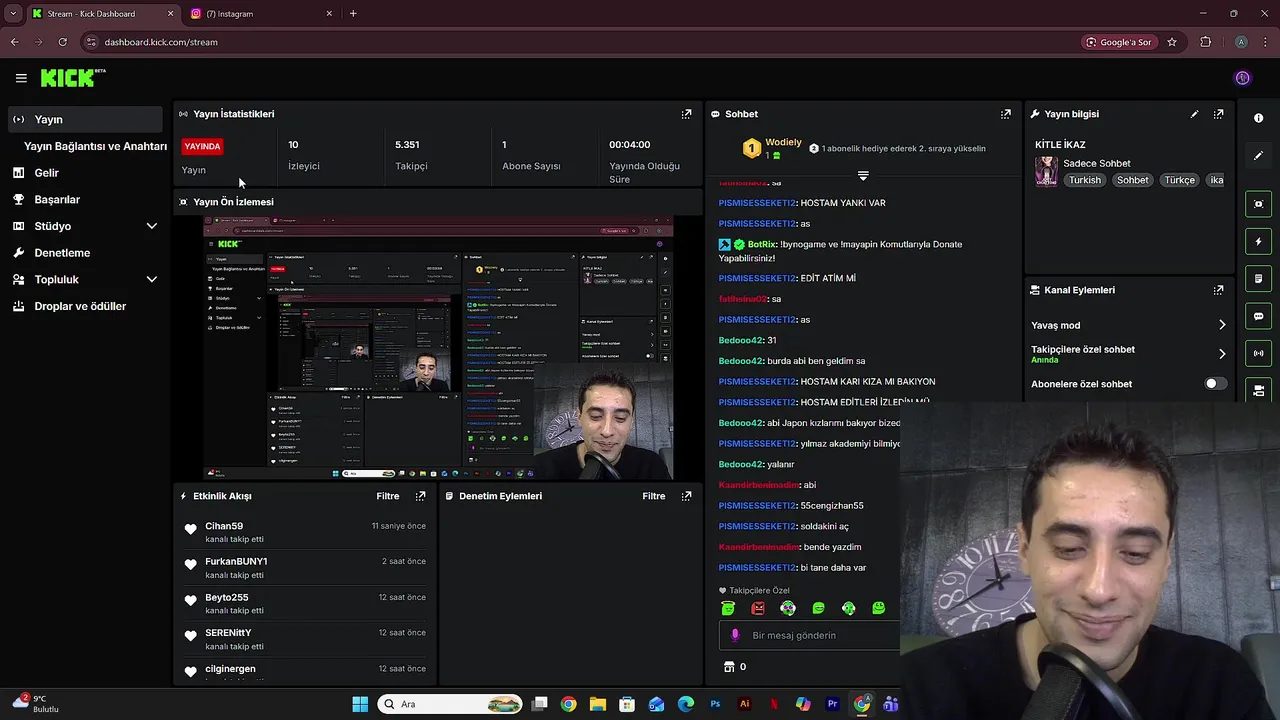
Task: Toggle Abonelere özel sohbet switch
Action: pos(1215,384)
